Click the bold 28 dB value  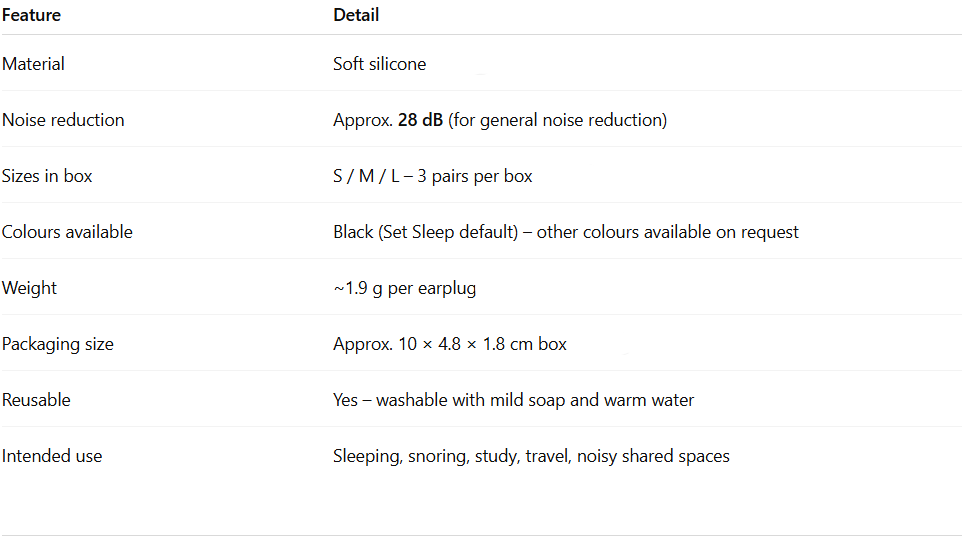[x=420, y=120]
